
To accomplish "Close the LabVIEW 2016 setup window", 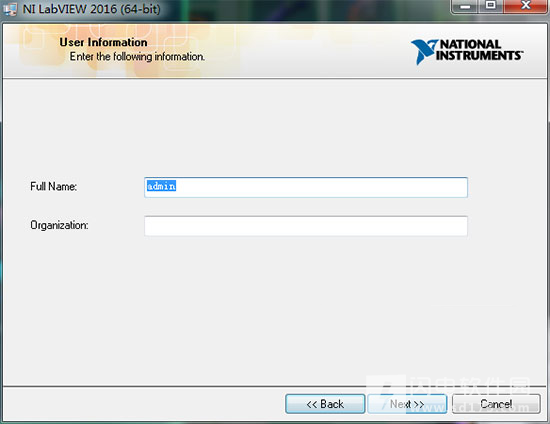I will (x=525, y=6).
